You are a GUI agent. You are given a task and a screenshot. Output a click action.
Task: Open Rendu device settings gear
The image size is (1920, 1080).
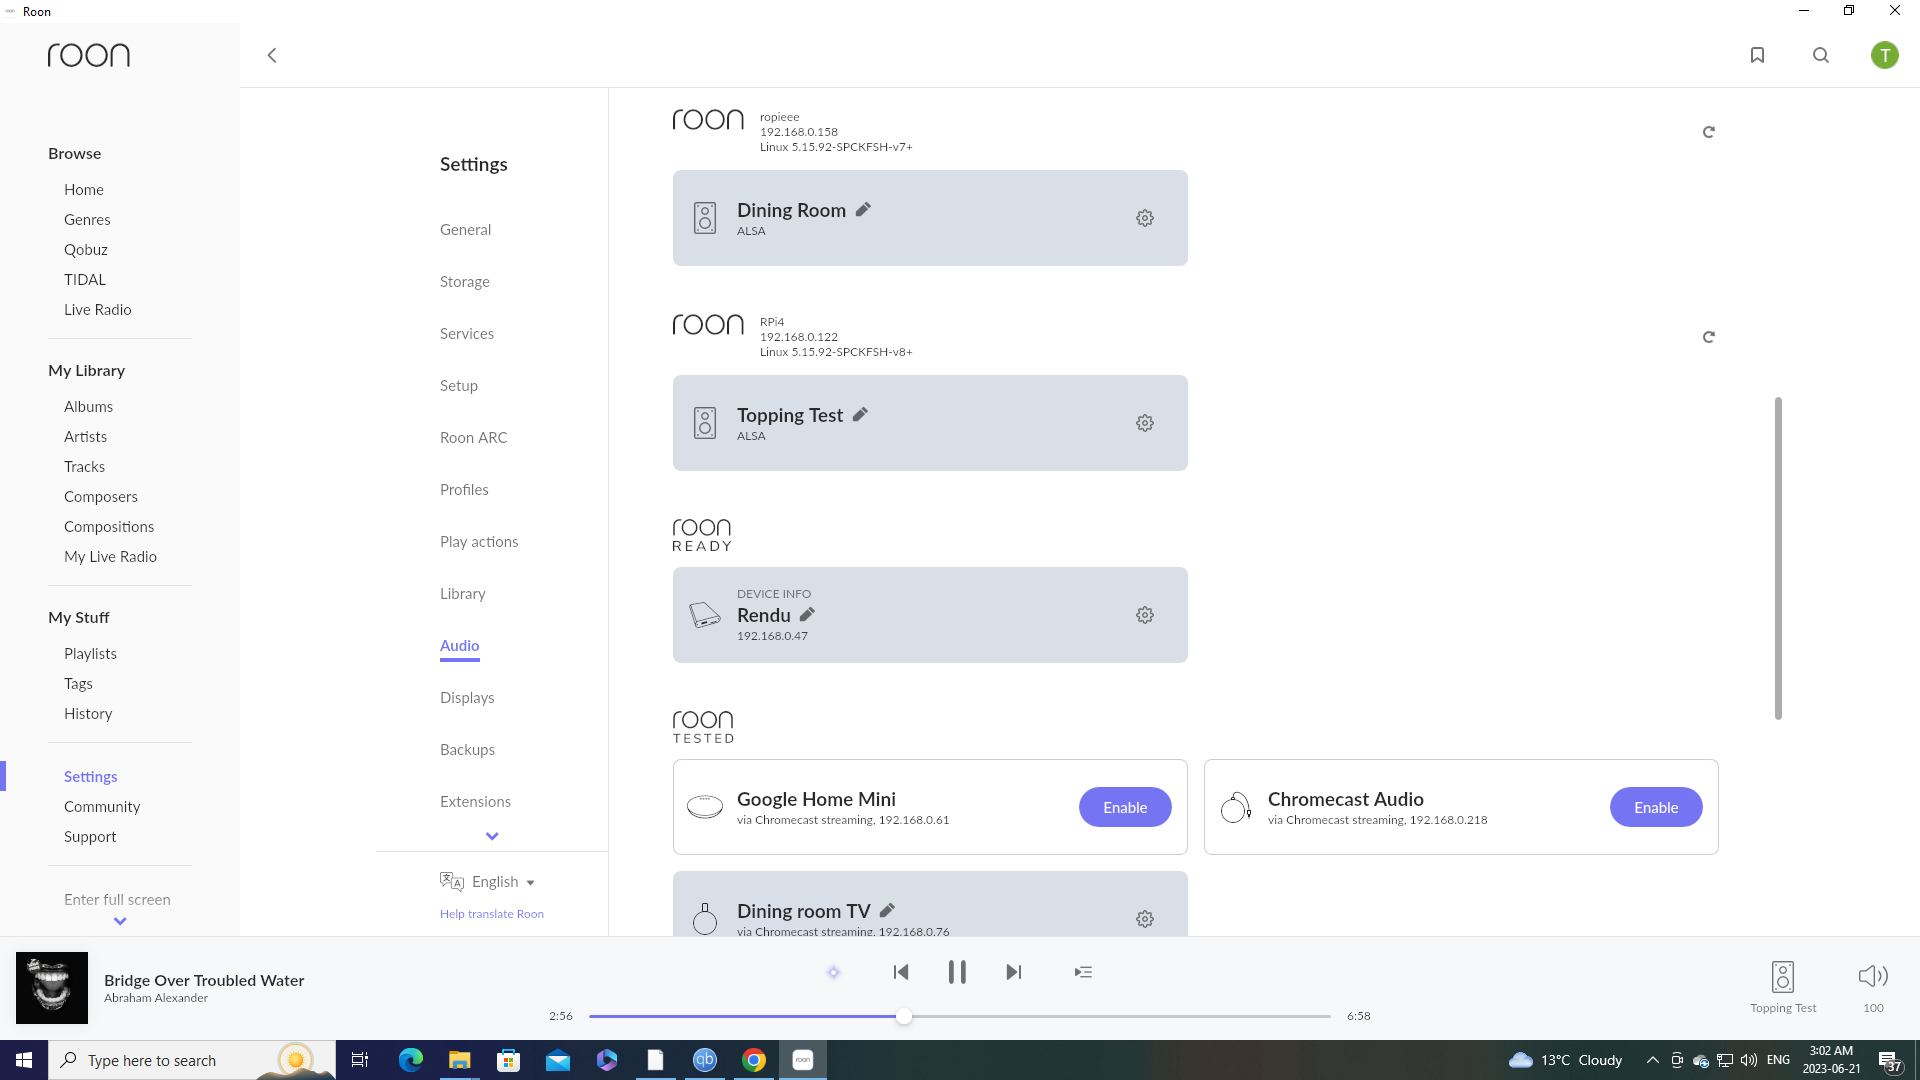tap(1145, 615)
